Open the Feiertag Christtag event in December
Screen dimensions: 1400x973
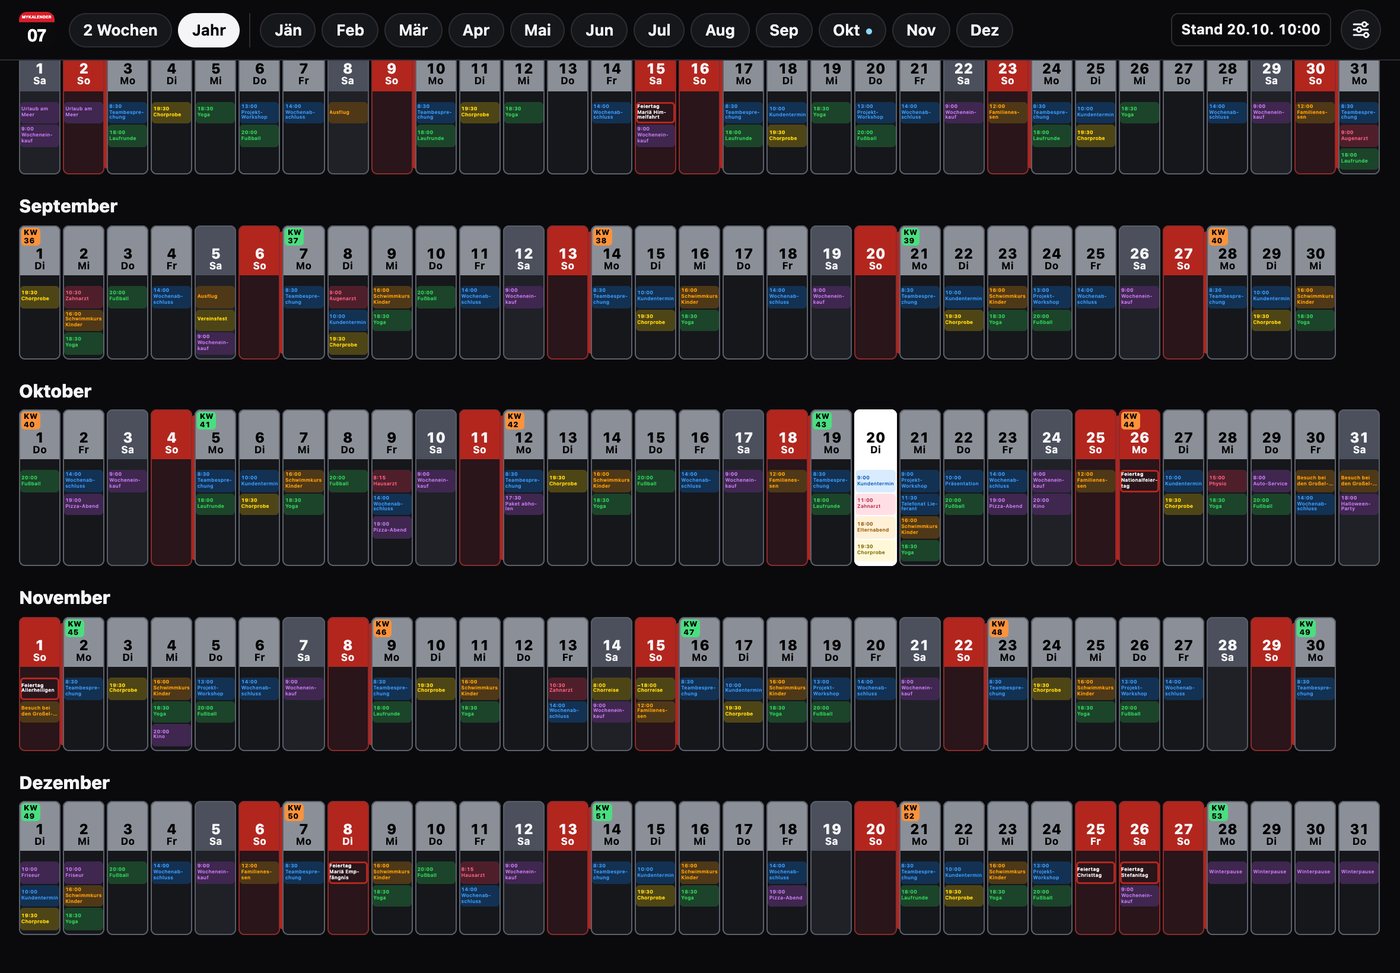(1095, 872)
